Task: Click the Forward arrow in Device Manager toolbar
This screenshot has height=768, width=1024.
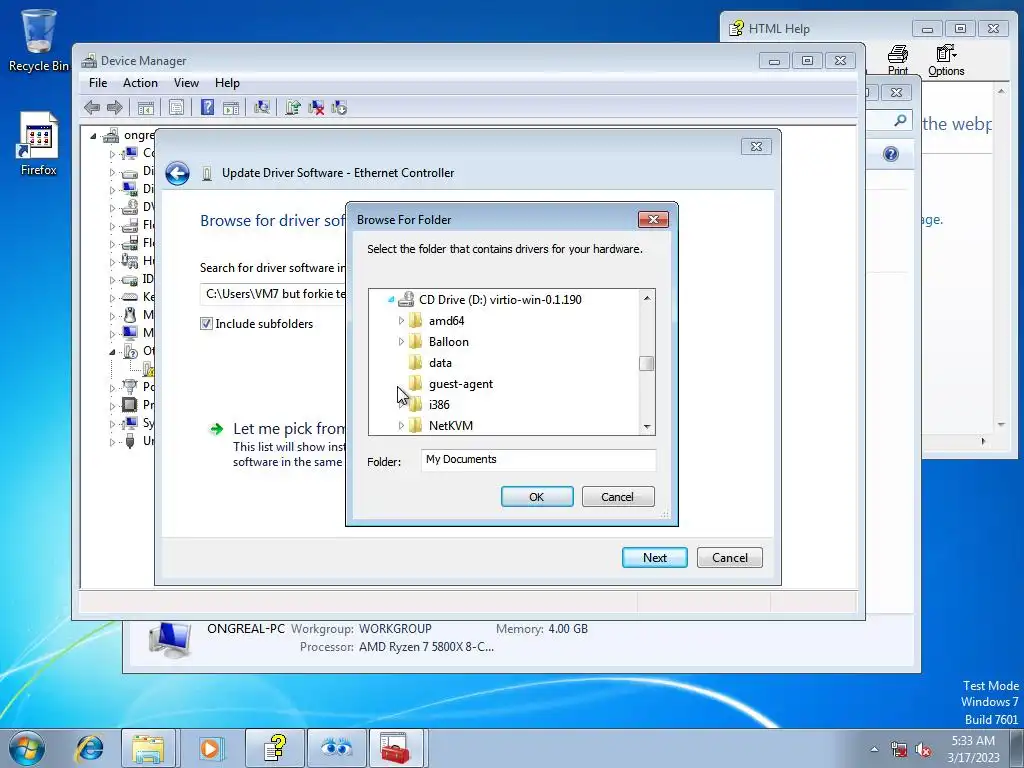Action: (x=114, y=107)
